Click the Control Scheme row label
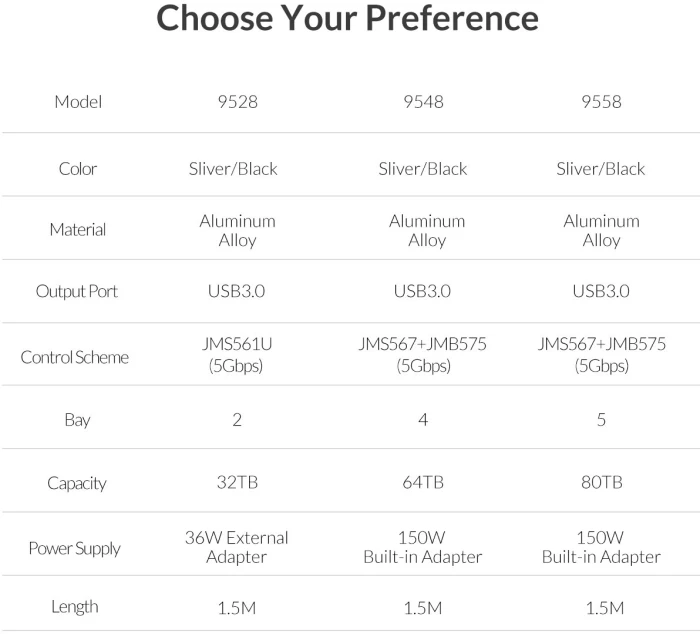 click(75, 357)
